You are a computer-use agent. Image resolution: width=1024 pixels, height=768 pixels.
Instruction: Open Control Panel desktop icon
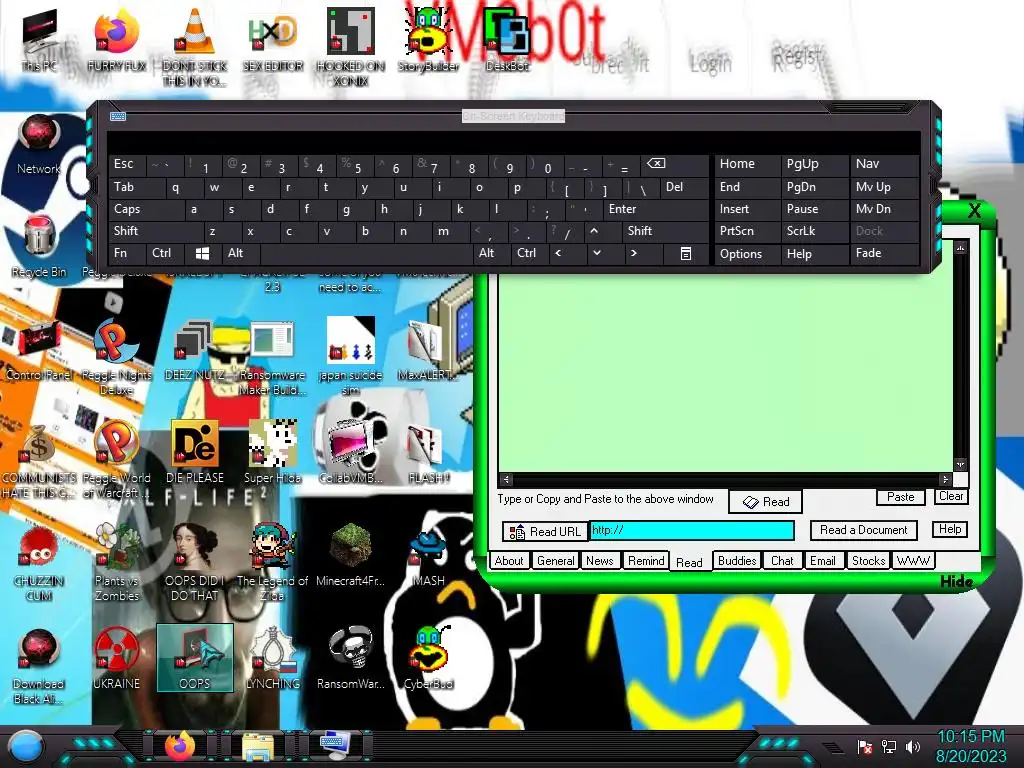pyautogui.click(x=39, y=351)
